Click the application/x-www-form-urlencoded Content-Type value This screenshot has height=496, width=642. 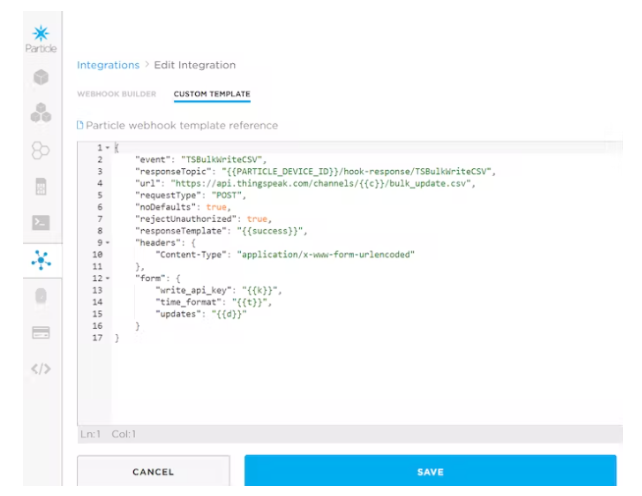326,254
